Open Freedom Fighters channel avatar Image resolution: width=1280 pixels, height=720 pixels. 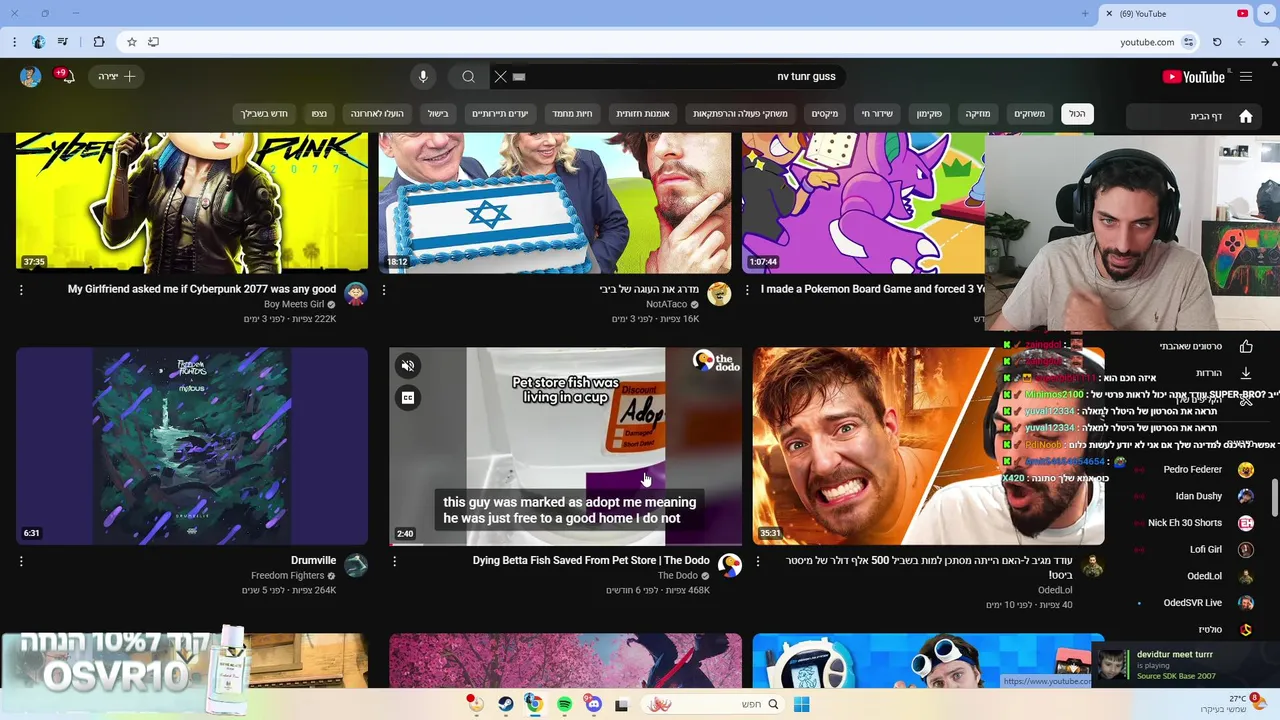356,566
